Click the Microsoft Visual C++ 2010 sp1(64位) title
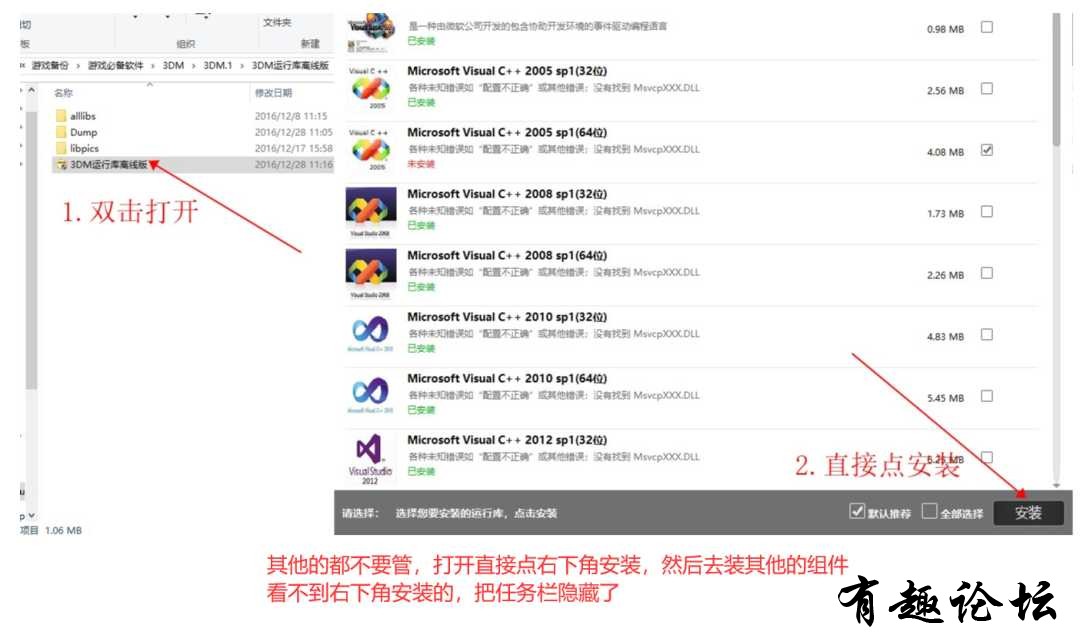The width and height of the screenshot is (1080, 635). [507, 379]
